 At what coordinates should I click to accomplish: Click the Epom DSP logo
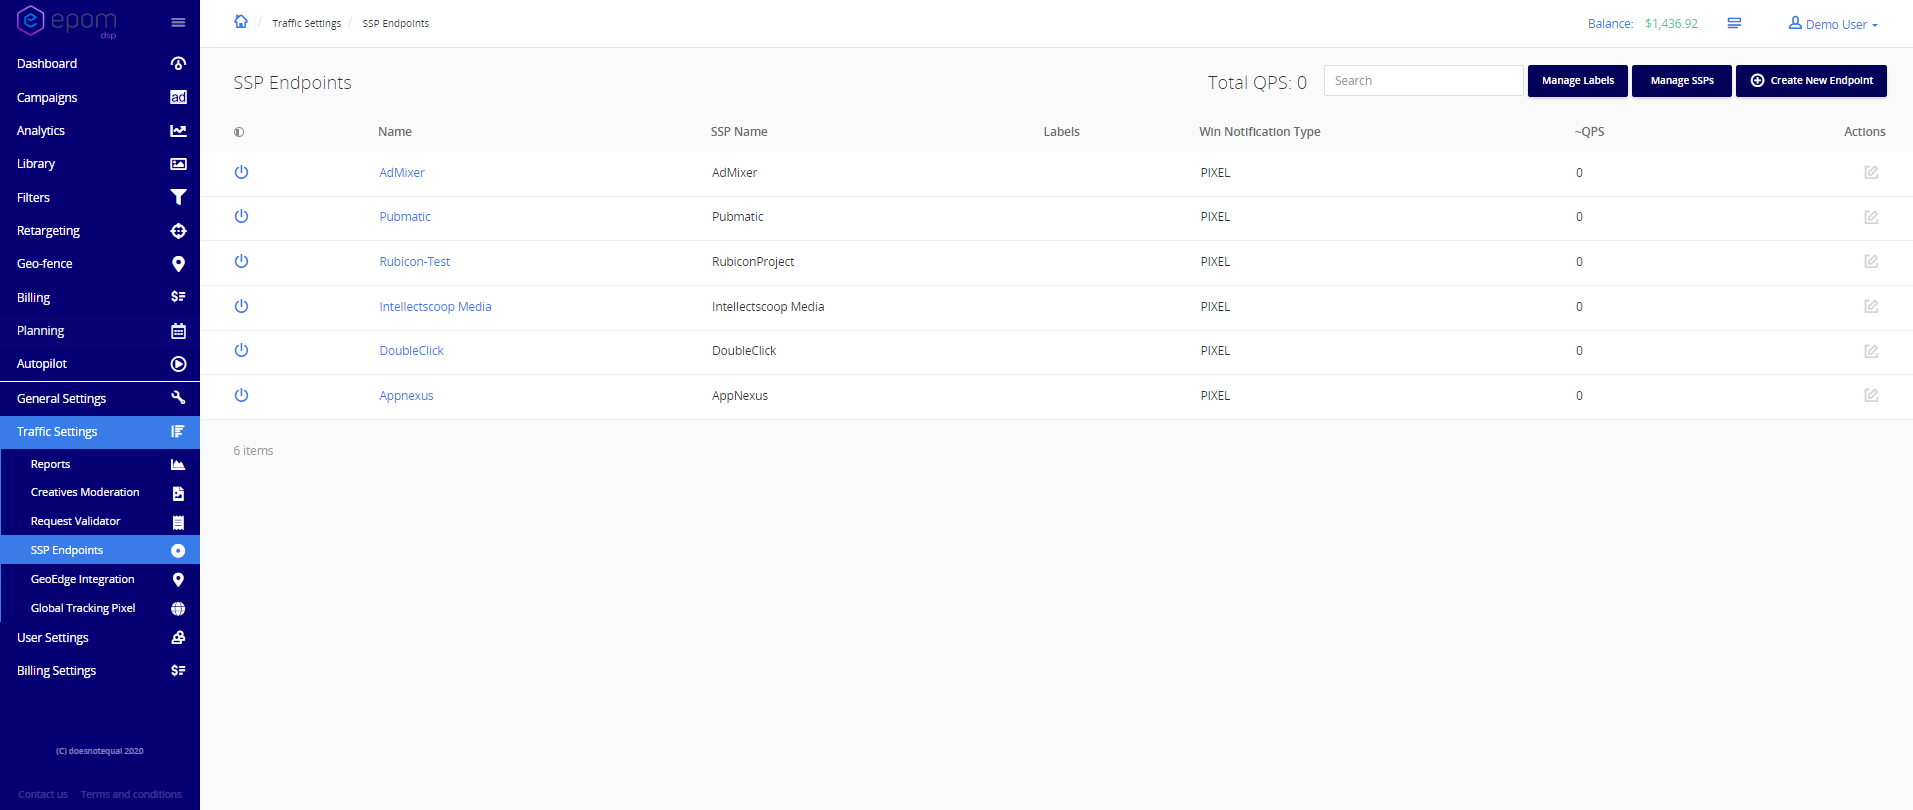point(67,21)
